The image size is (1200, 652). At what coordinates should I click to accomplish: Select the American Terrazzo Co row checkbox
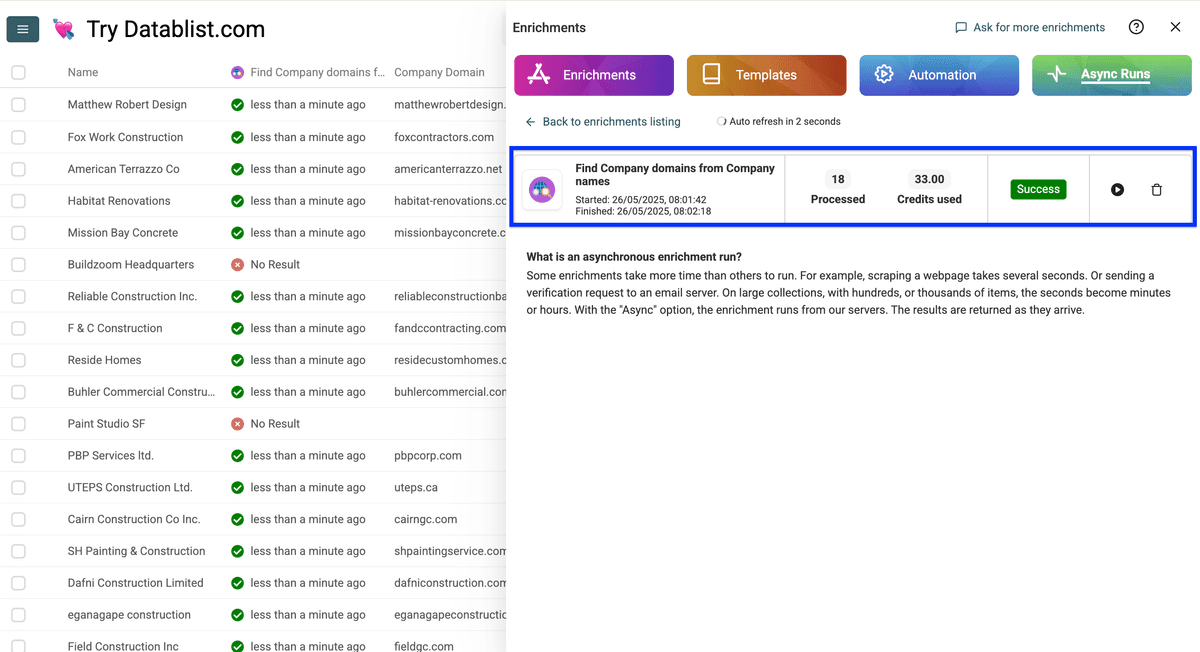(18, 169)
